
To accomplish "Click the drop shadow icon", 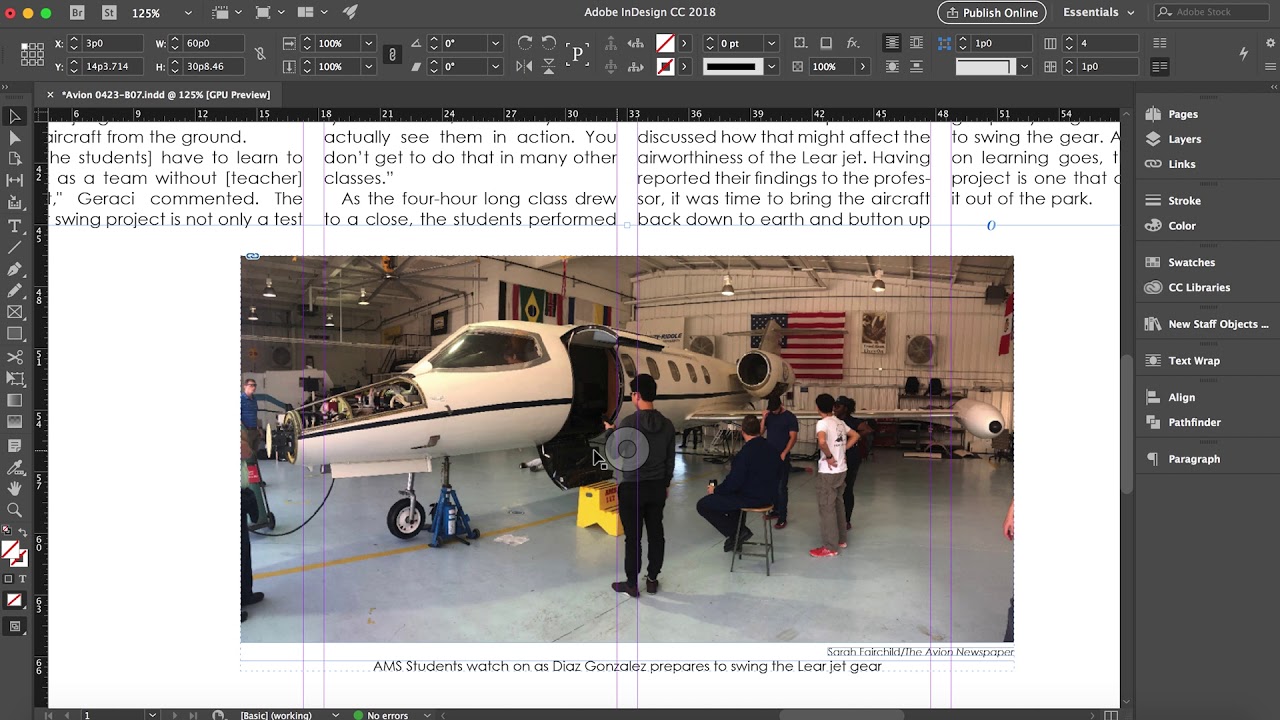I will click(826, 43).
